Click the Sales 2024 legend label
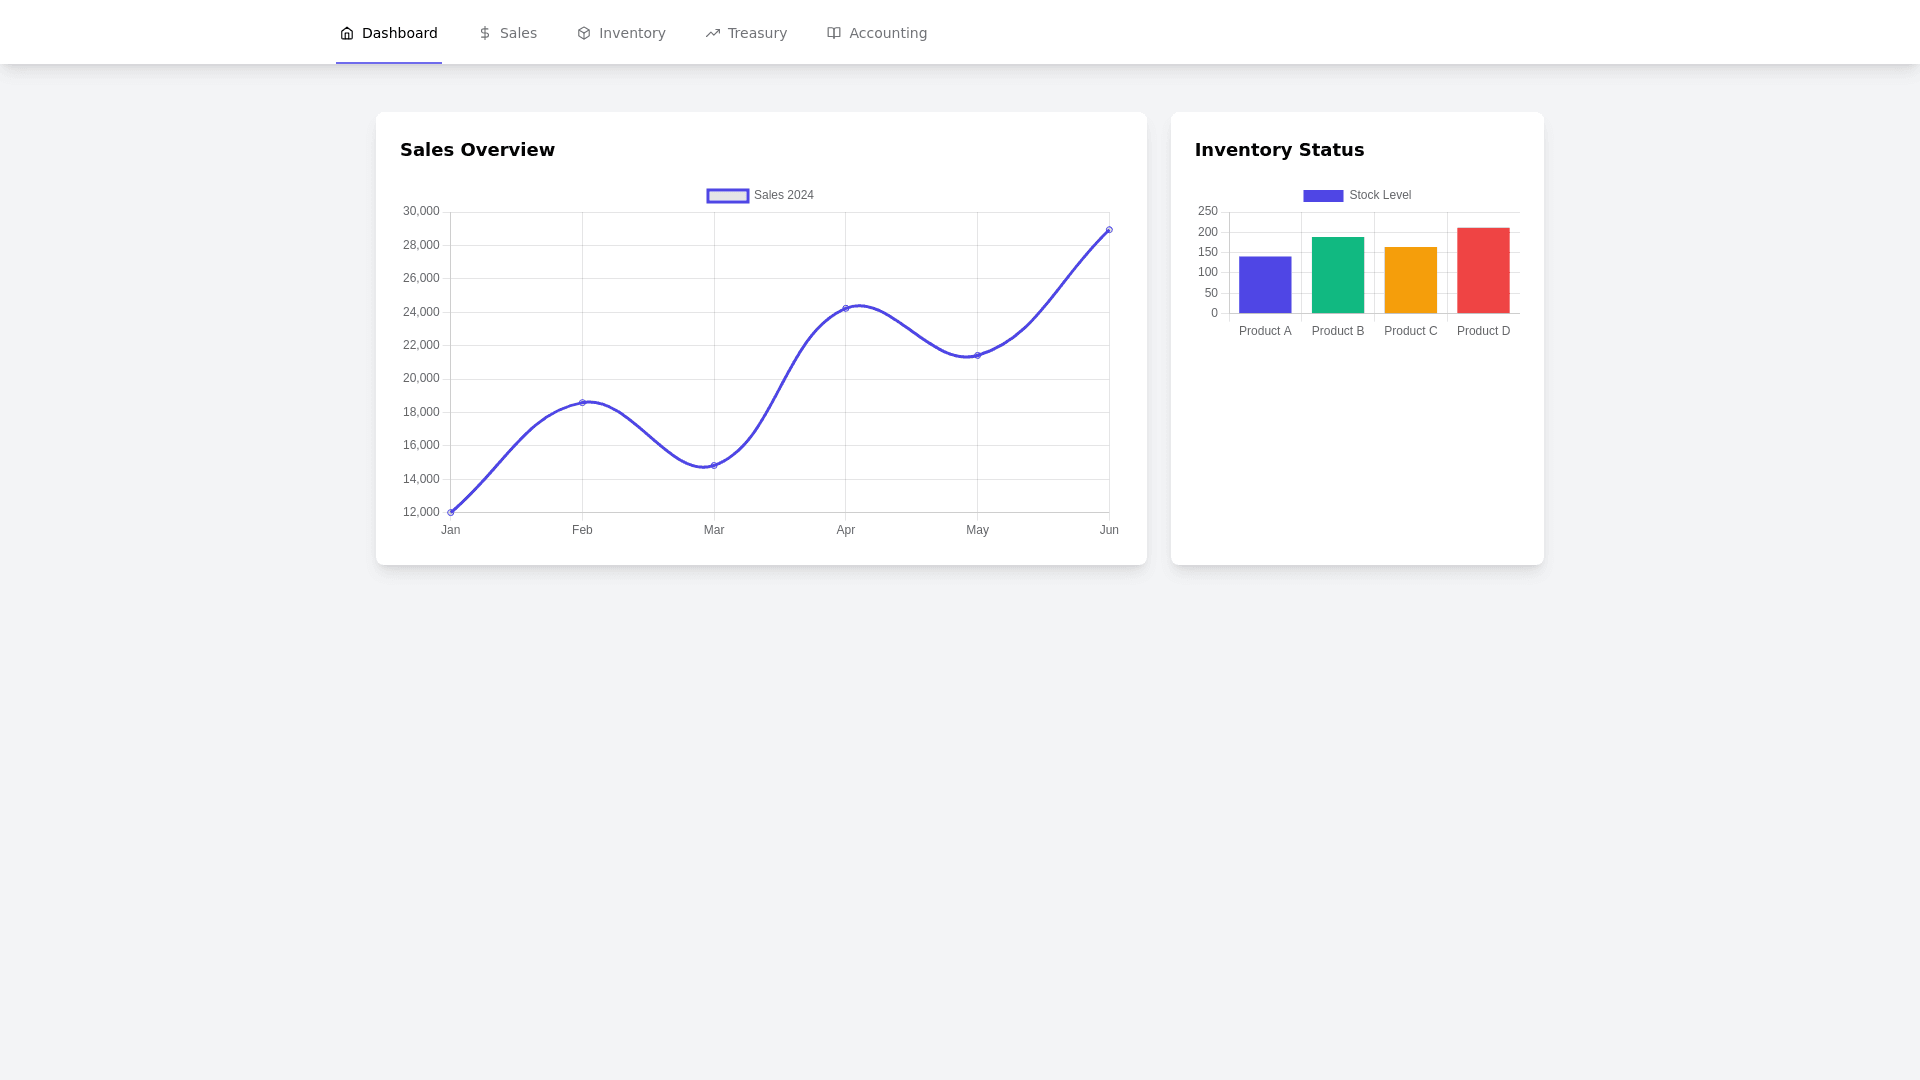This screenshot has width=1920, height=1080. tap(784, 195)
